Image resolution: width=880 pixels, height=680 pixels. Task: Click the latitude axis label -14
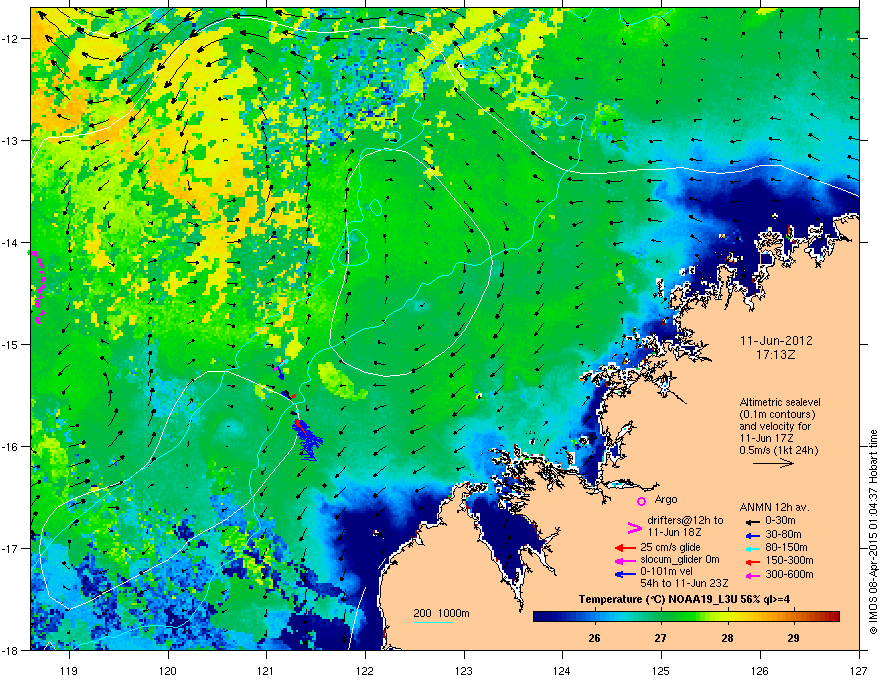click(10, 243)
